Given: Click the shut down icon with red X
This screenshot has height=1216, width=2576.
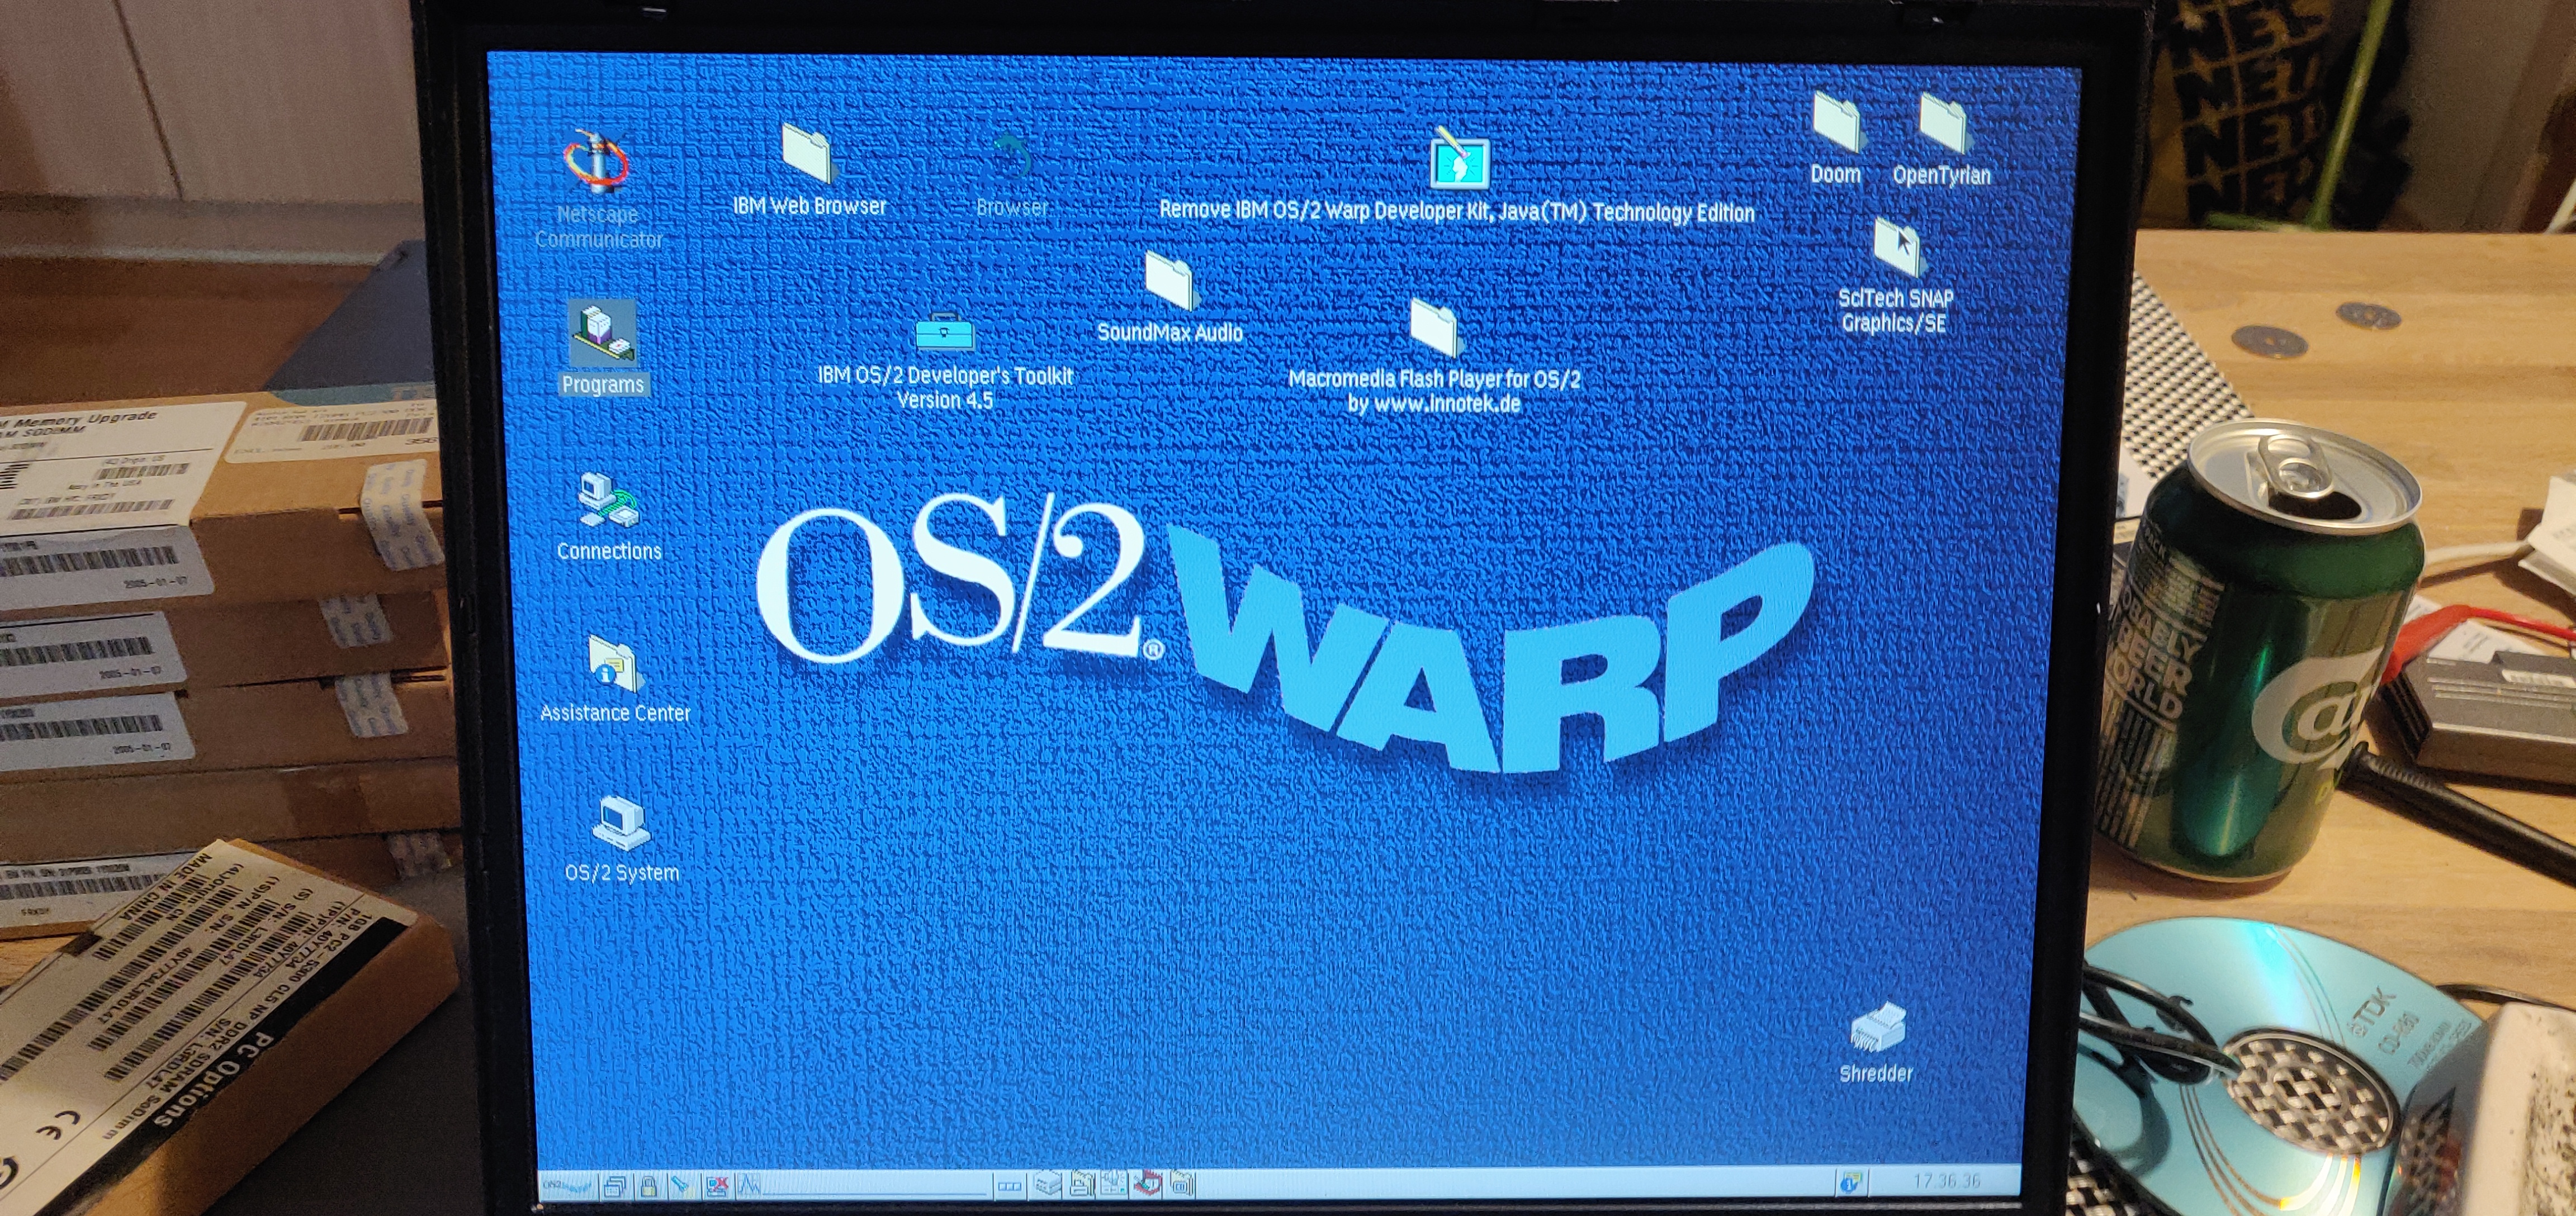Looking at the screenshot, I should click(x=718, y=1187).
